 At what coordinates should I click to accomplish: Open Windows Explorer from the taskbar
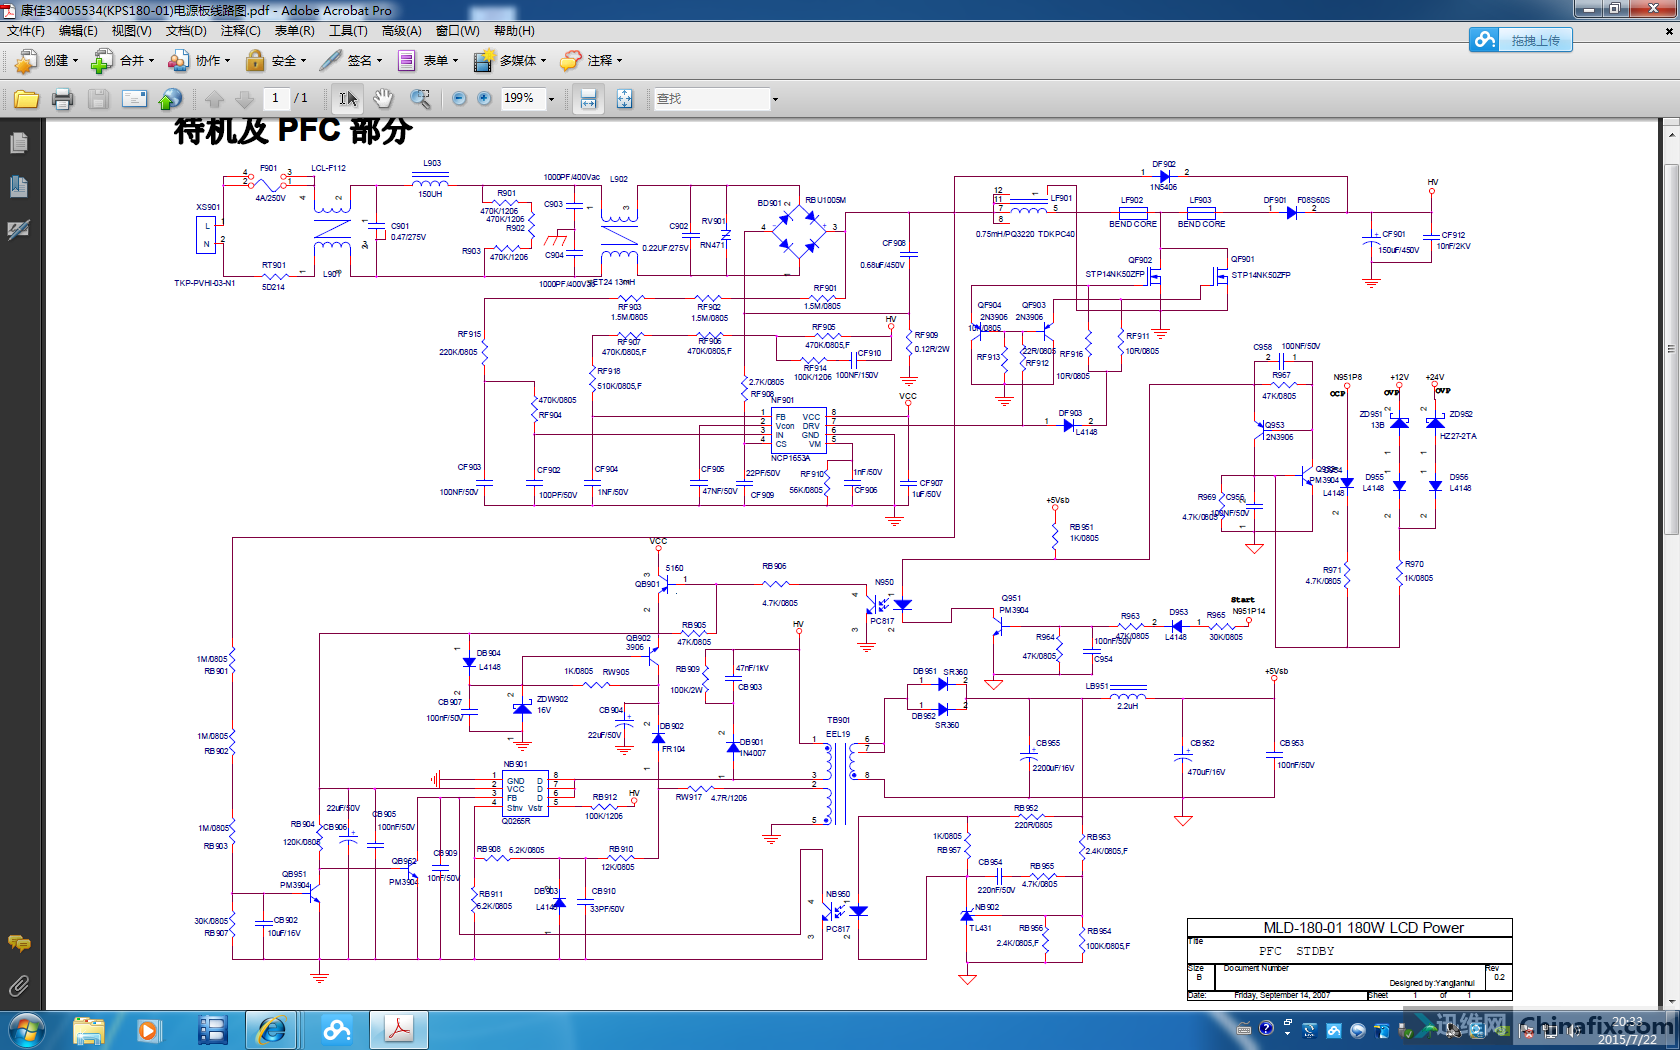tap(88, 1030)
